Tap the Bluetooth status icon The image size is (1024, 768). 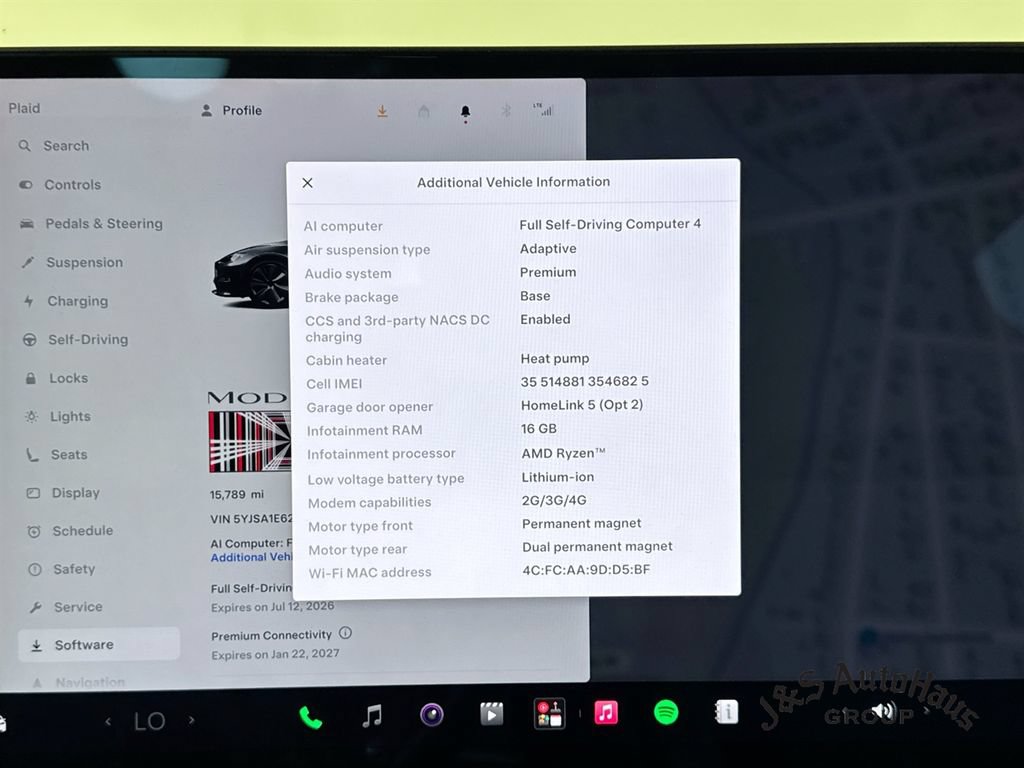[x=505, y=111]
